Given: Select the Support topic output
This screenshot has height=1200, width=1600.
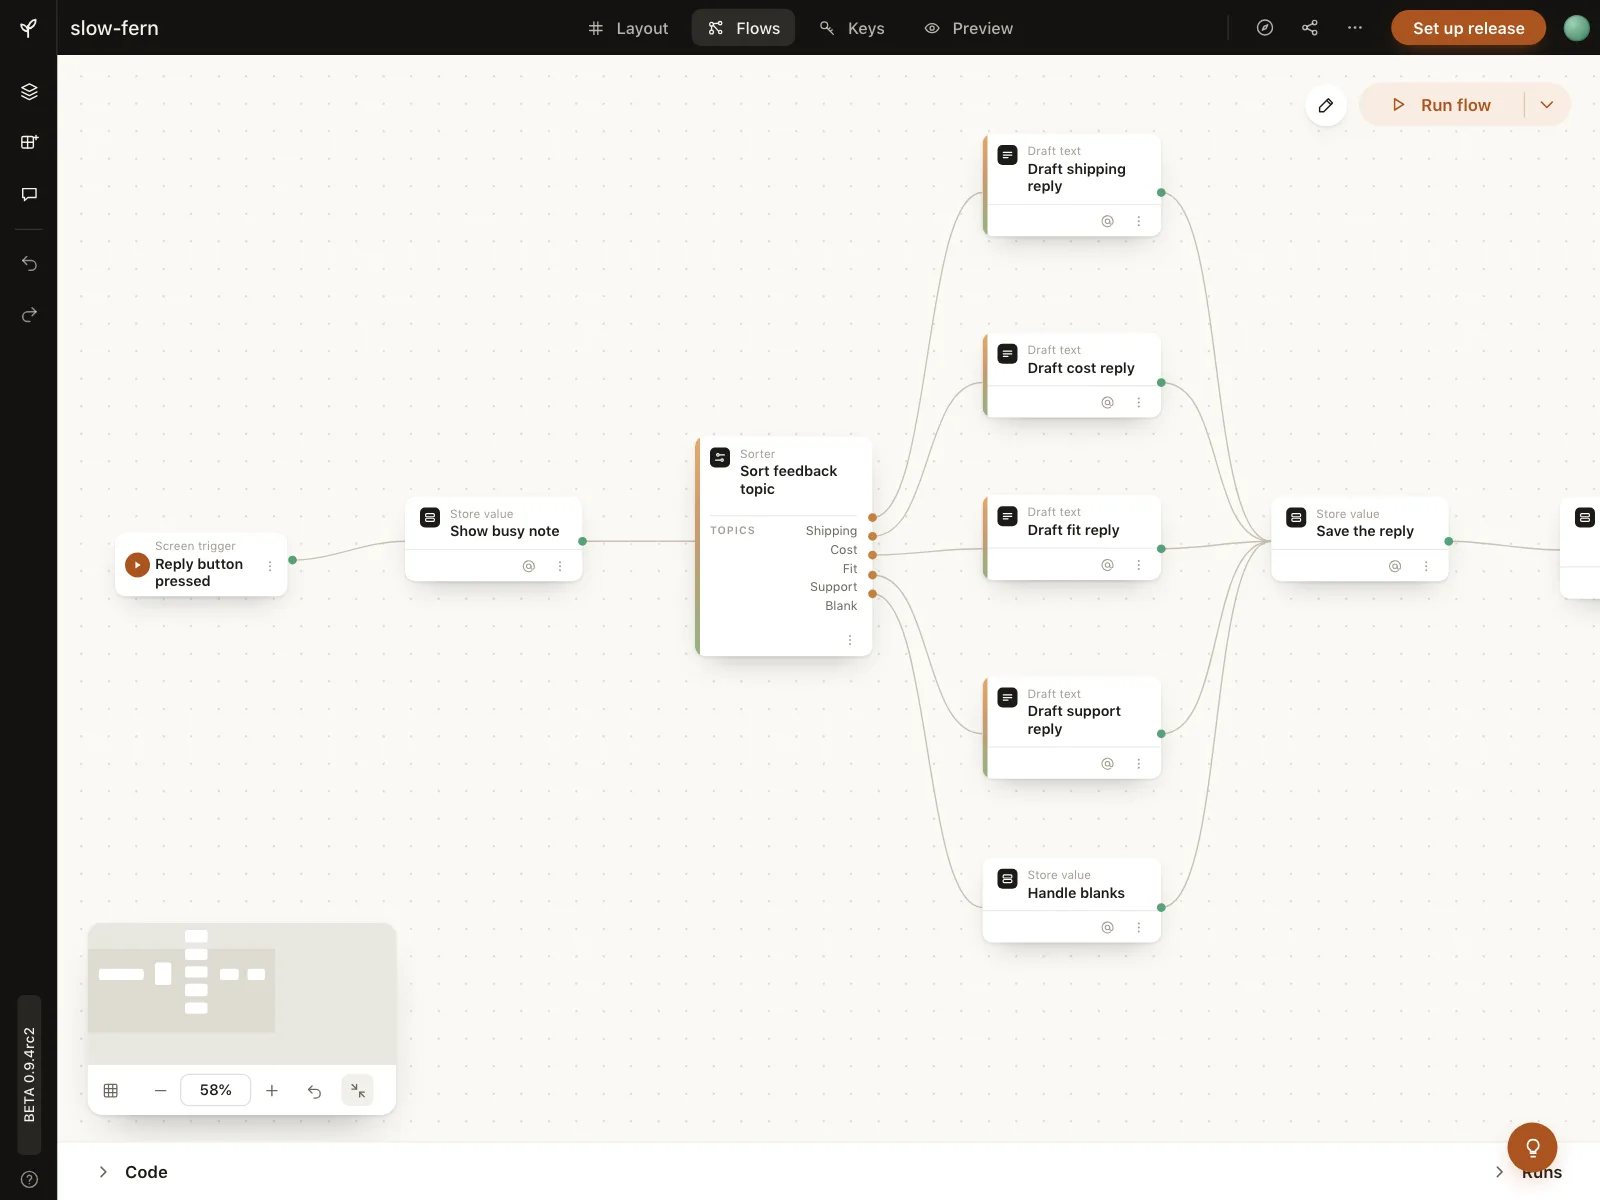Looking at the screenshot, I should tap(833, 587).
